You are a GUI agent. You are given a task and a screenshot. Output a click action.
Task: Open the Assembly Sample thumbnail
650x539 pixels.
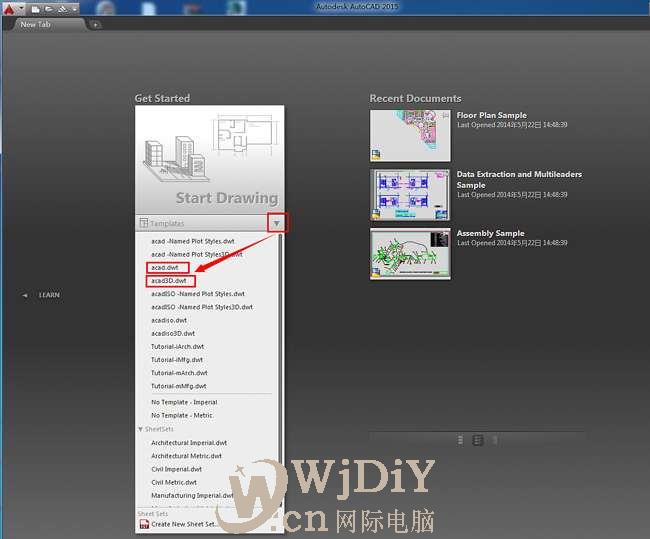(409, 254)
